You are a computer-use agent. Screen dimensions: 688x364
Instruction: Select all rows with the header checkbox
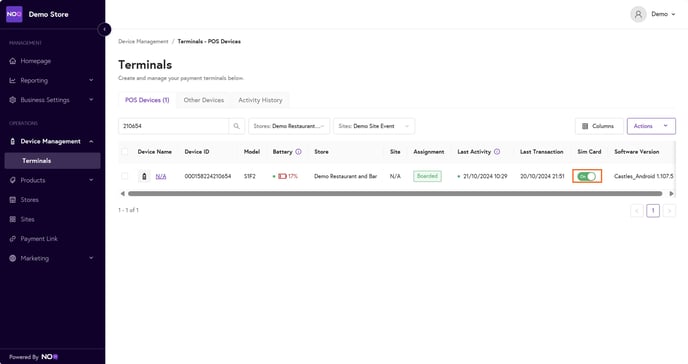125,152
